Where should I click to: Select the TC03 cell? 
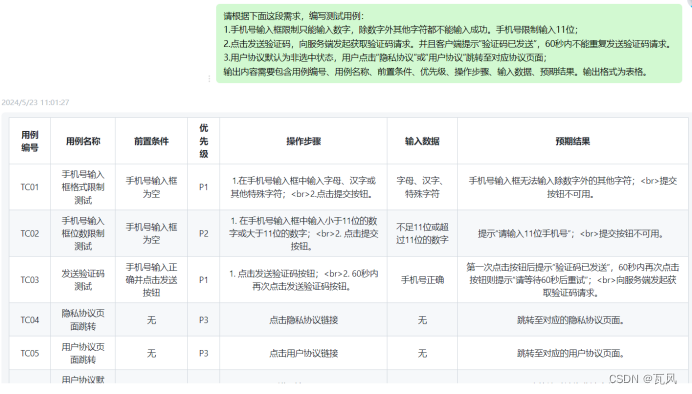[x=30, y=280]
